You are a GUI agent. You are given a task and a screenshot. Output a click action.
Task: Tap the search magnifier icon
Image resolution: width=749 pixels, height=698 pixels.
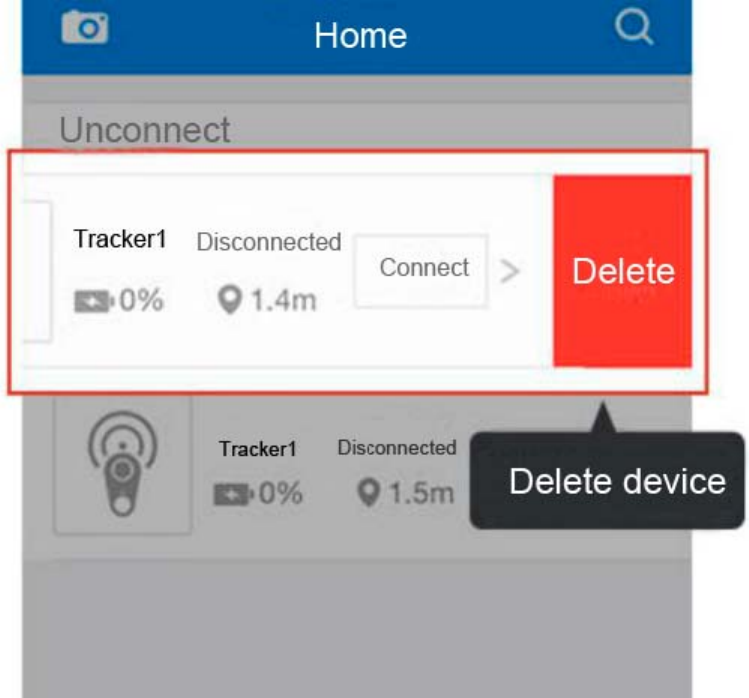click(x=634, y=27)
